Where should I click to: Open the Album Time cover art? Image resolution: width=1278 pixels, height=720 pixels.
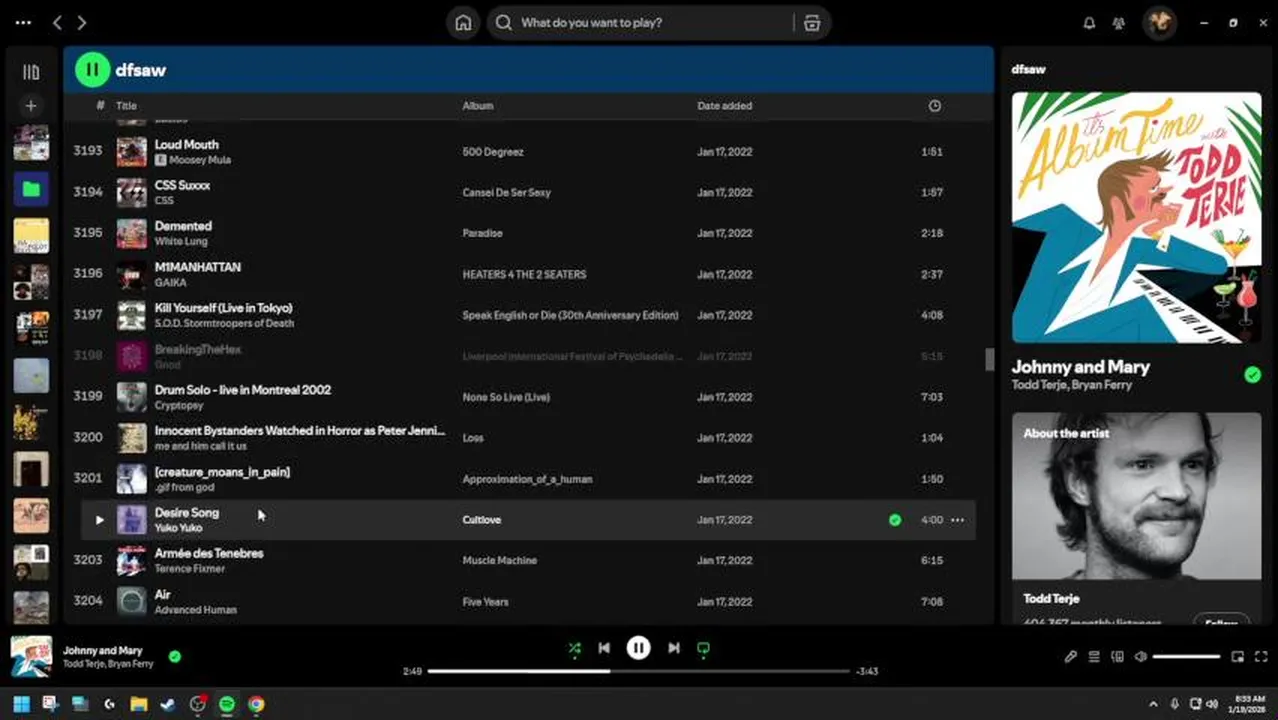pyautogui.click(x=1136, y=217)
